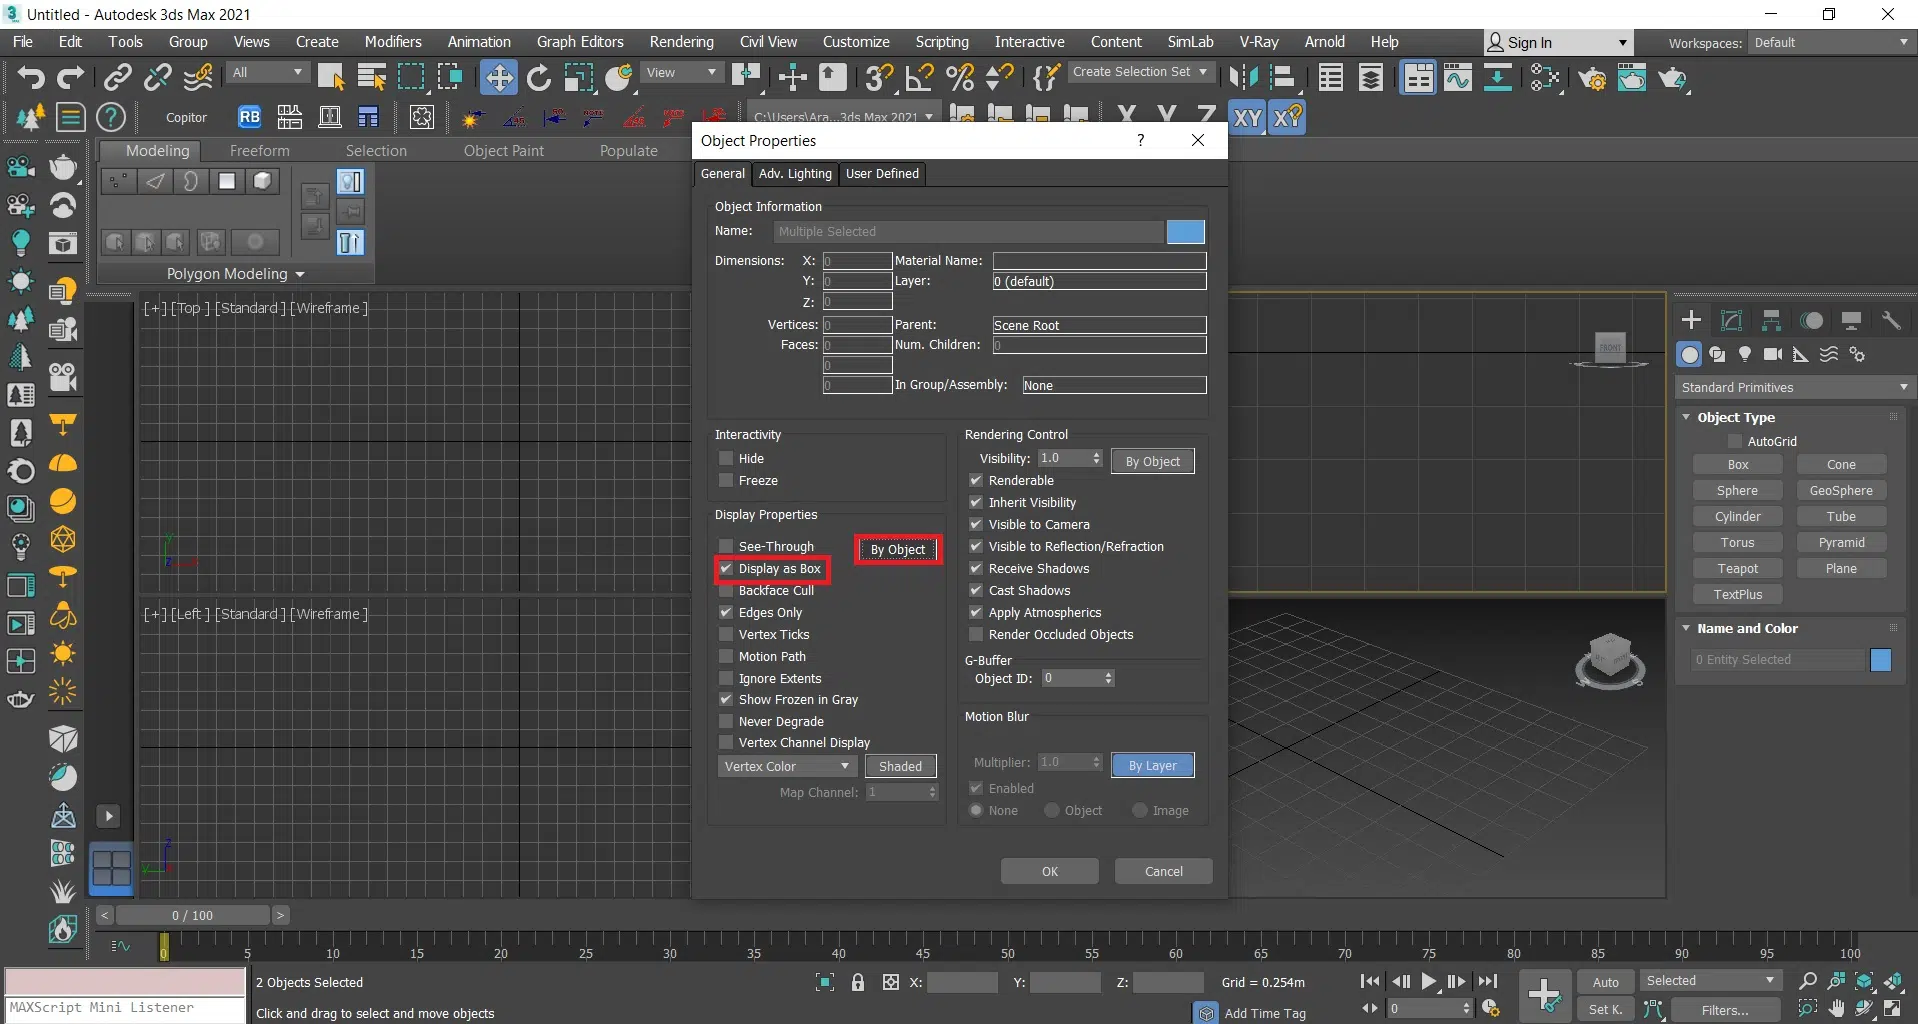Image resolution: width=1918 pixels, height=1024 pixels.
Task: Toggle the Selection Lock padlock icon
Action: pos(857,982)
